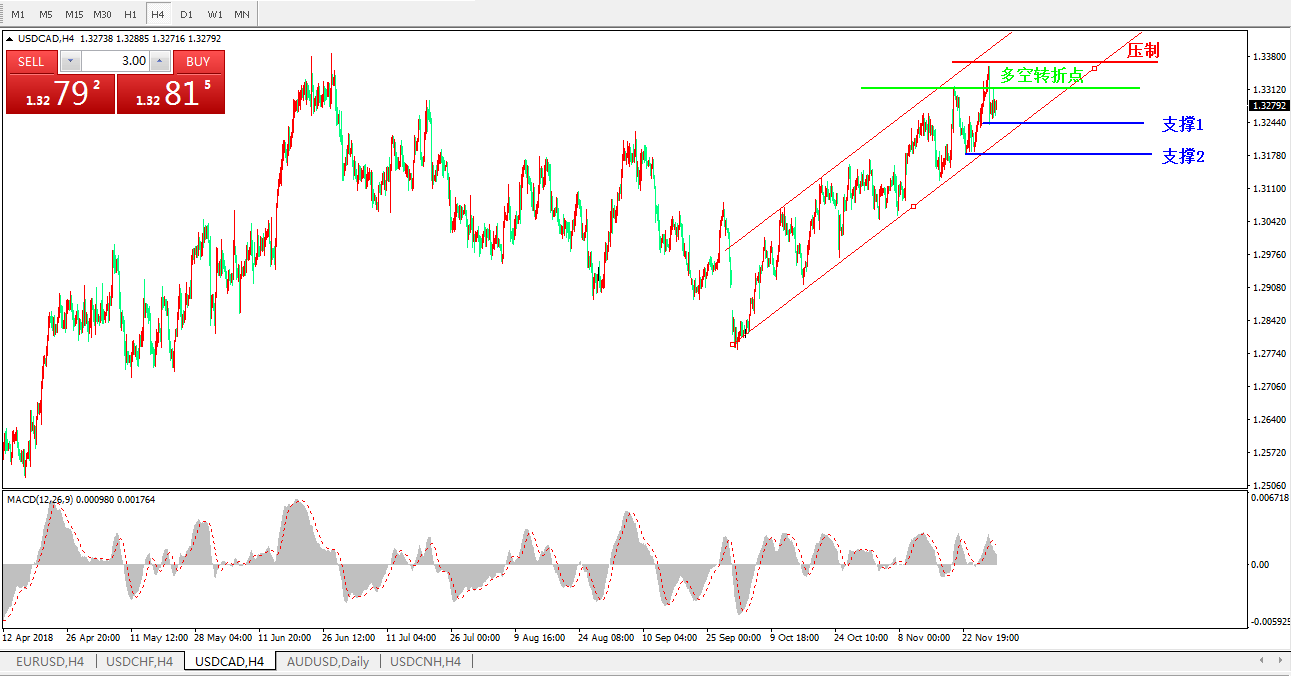Select the MN monthly timeframe
1291x676 pixels.
pyautogui.click(x=242, y=15)
